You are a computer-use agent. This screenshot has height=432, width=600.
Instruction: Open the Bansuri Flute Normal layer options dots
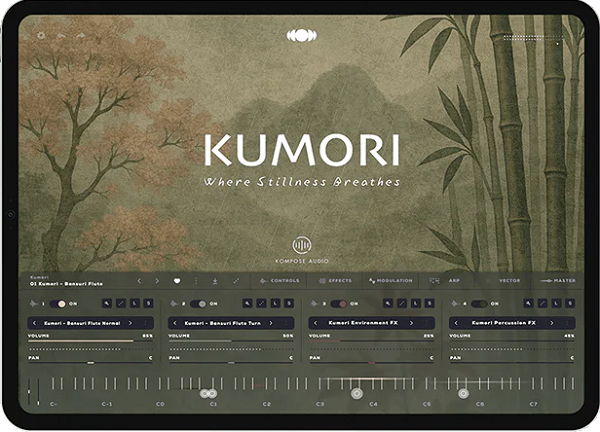(x=145, y=323)
